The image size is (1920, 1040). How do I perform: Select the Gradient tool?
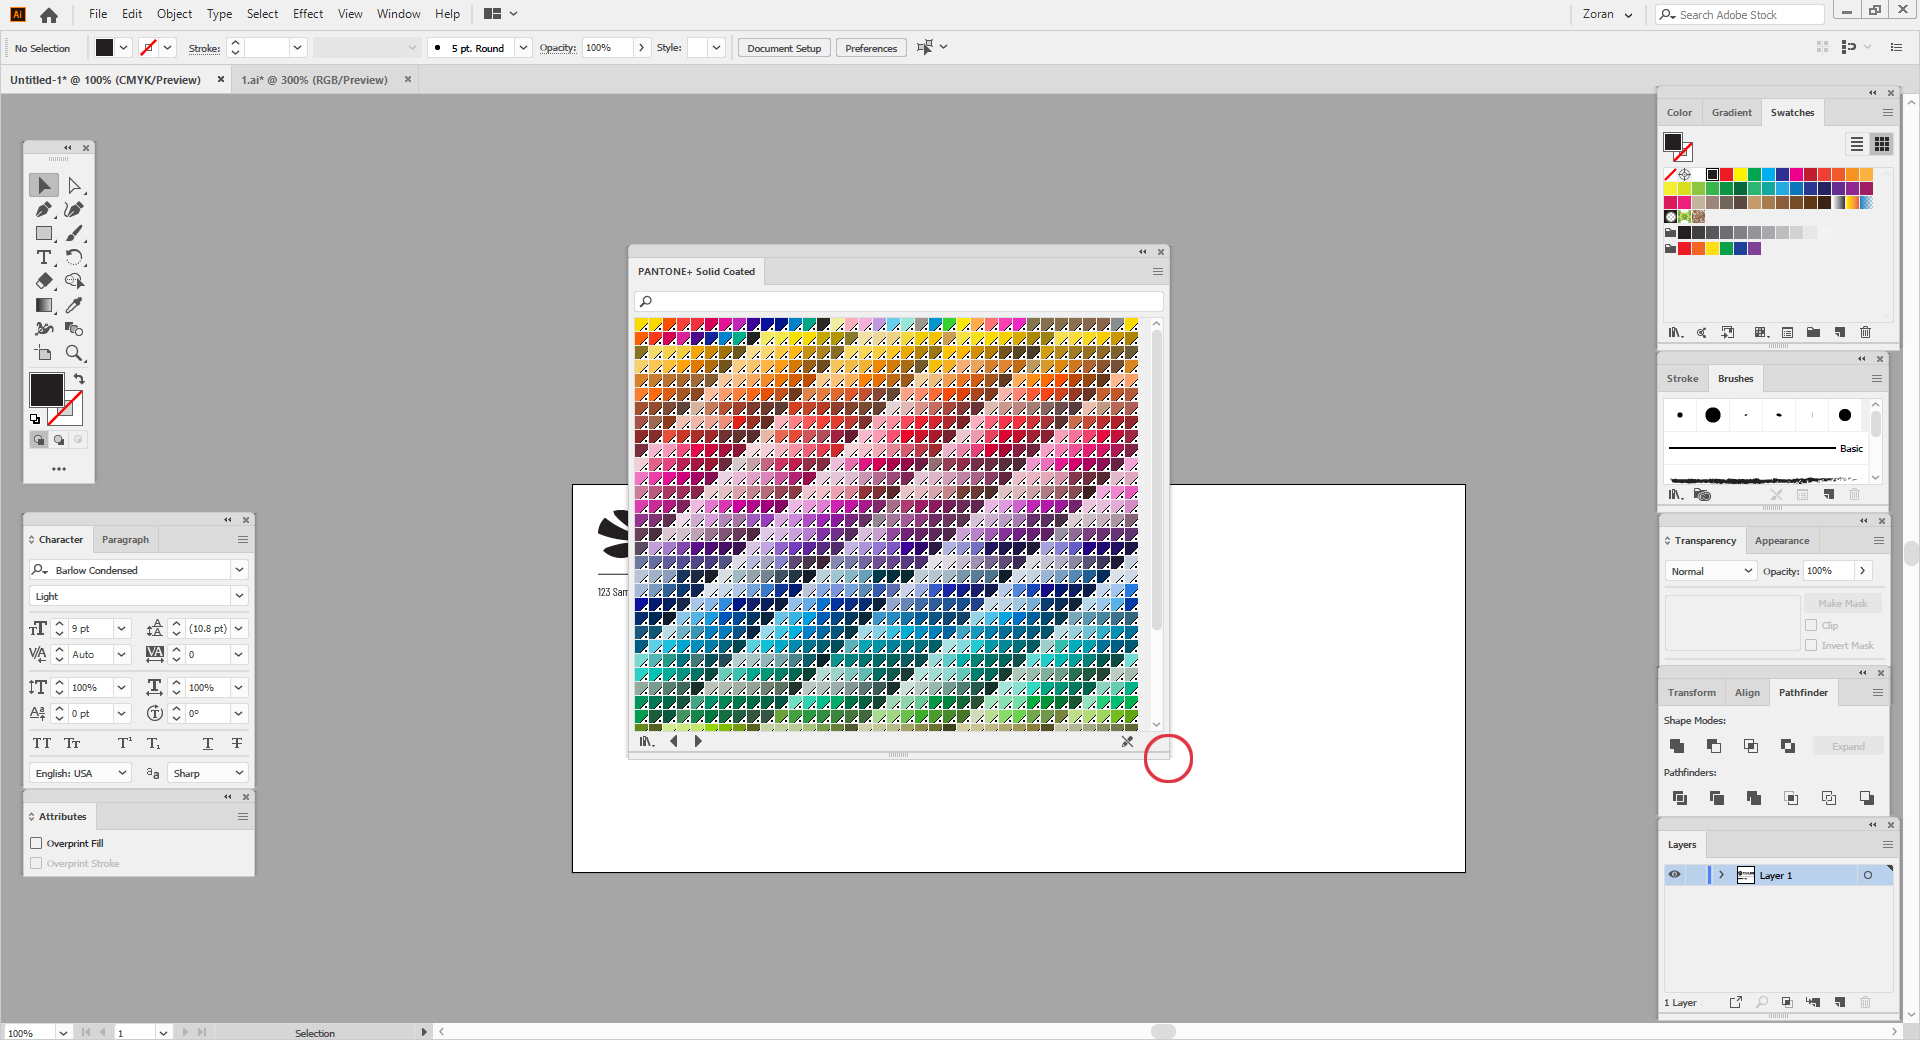pos(44,305)
